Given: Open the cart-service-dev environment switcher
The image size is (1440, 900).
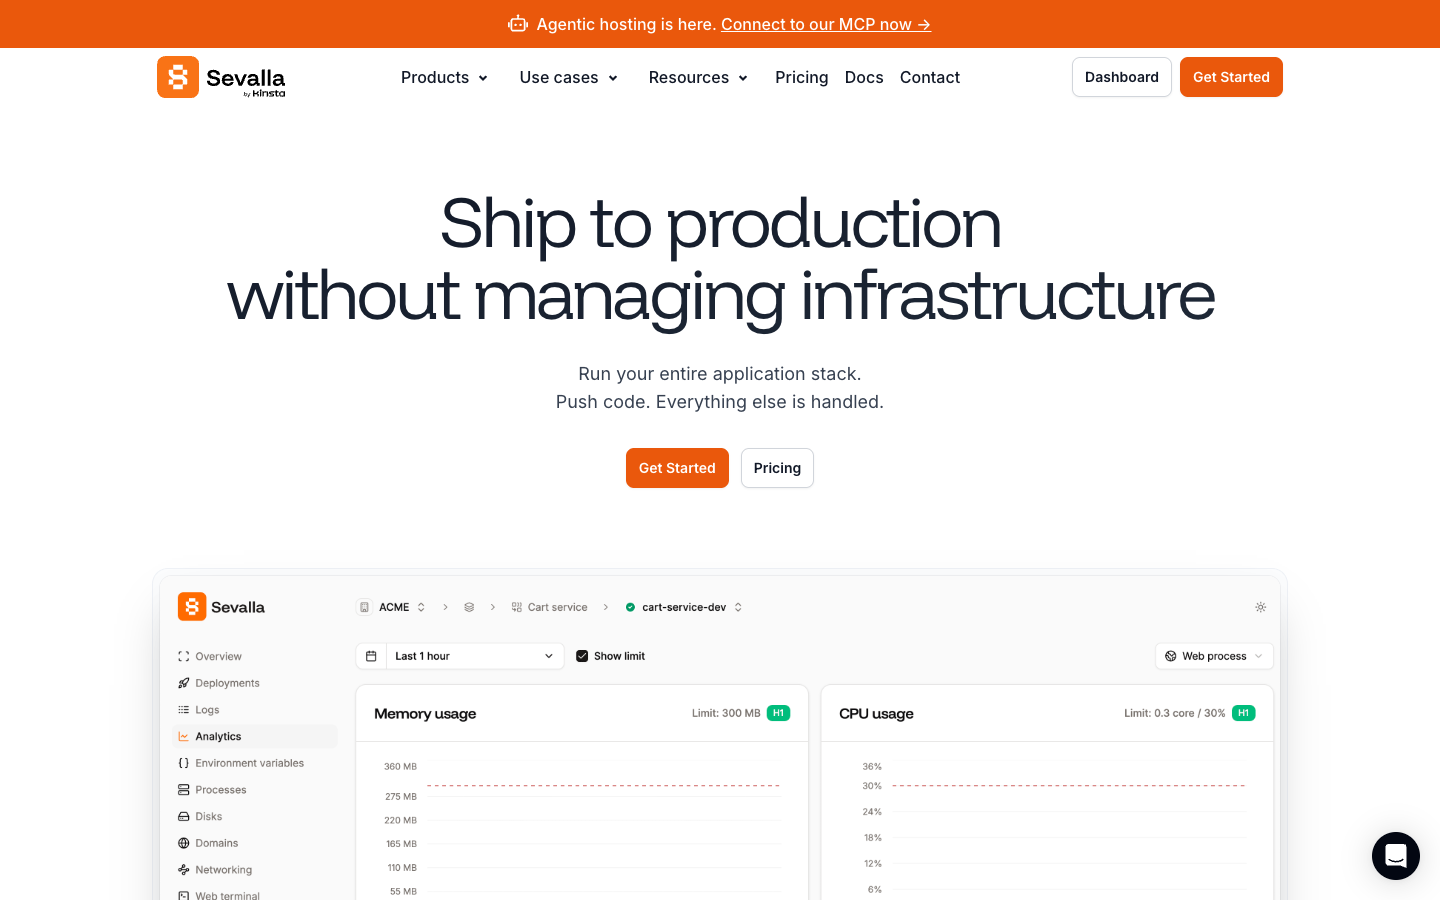Looking at the screenshot, I should (684, 607).
